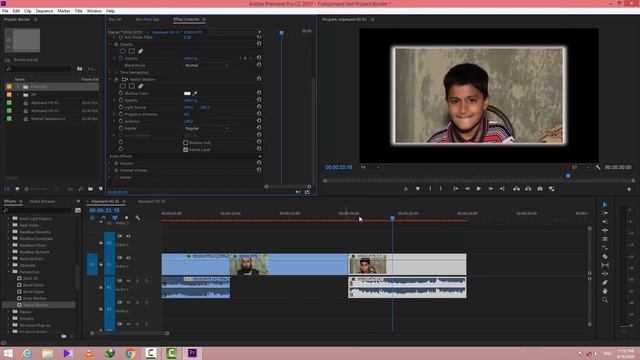Toggle the Shadow Color animation stopwatch

coord(121,93)
